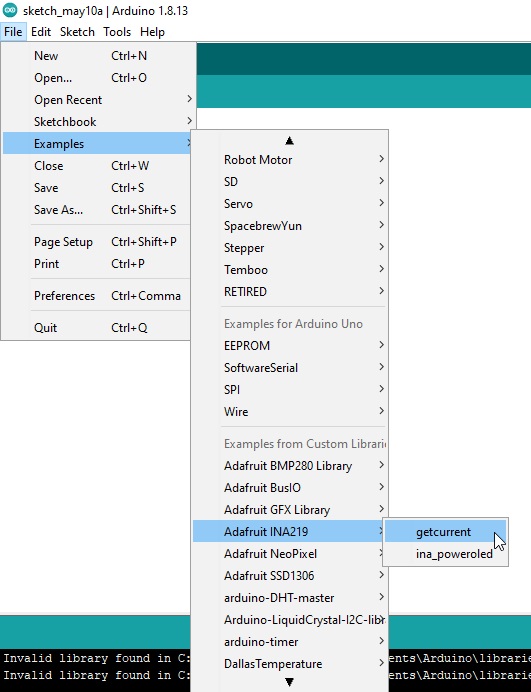Open the File menu
This screenshot has width=531, height=692.
coord(13,32)
